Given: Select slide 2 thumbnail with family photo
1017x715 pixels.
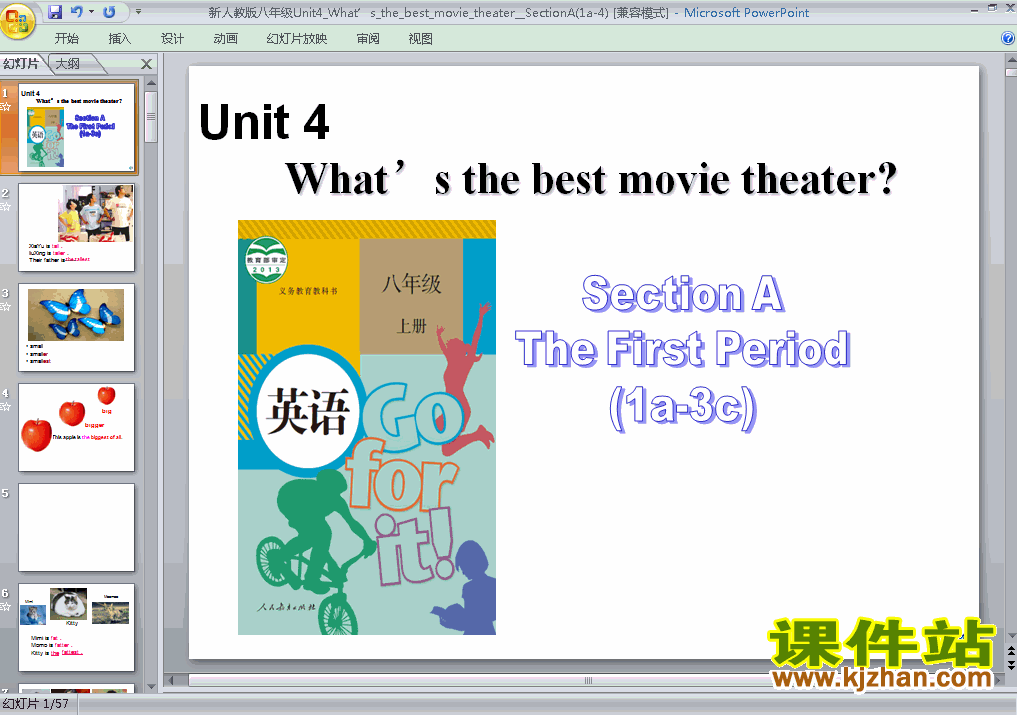Looking at the screenshot, I should coord(77,227).
